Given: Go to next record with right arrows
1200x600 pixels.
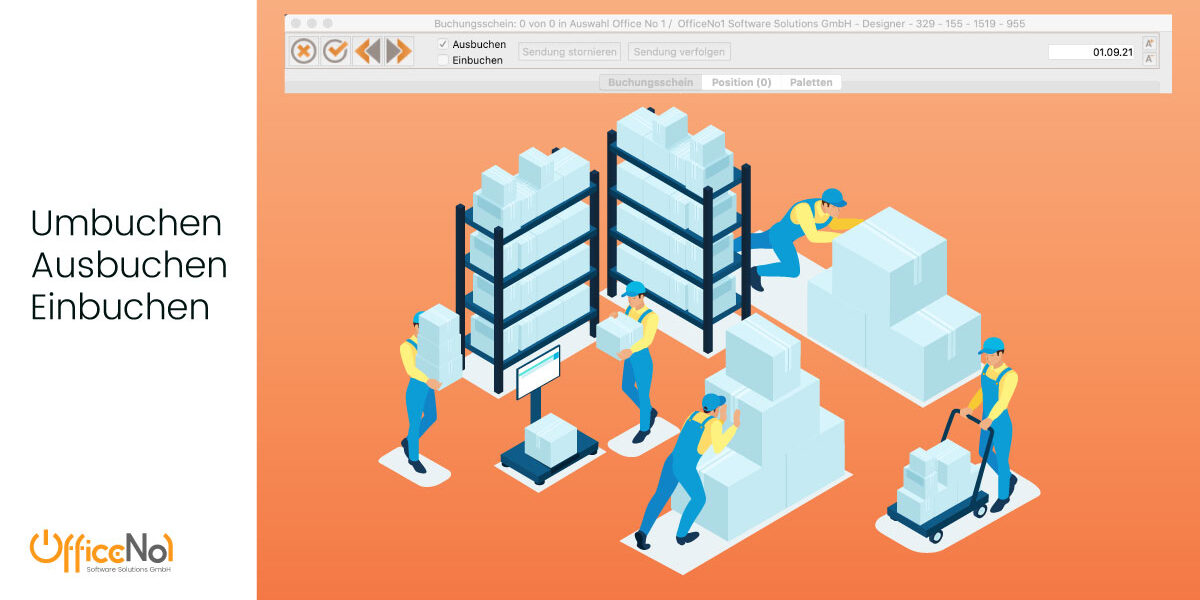Looking at the screenshot, I should click(x=398, y=51).
